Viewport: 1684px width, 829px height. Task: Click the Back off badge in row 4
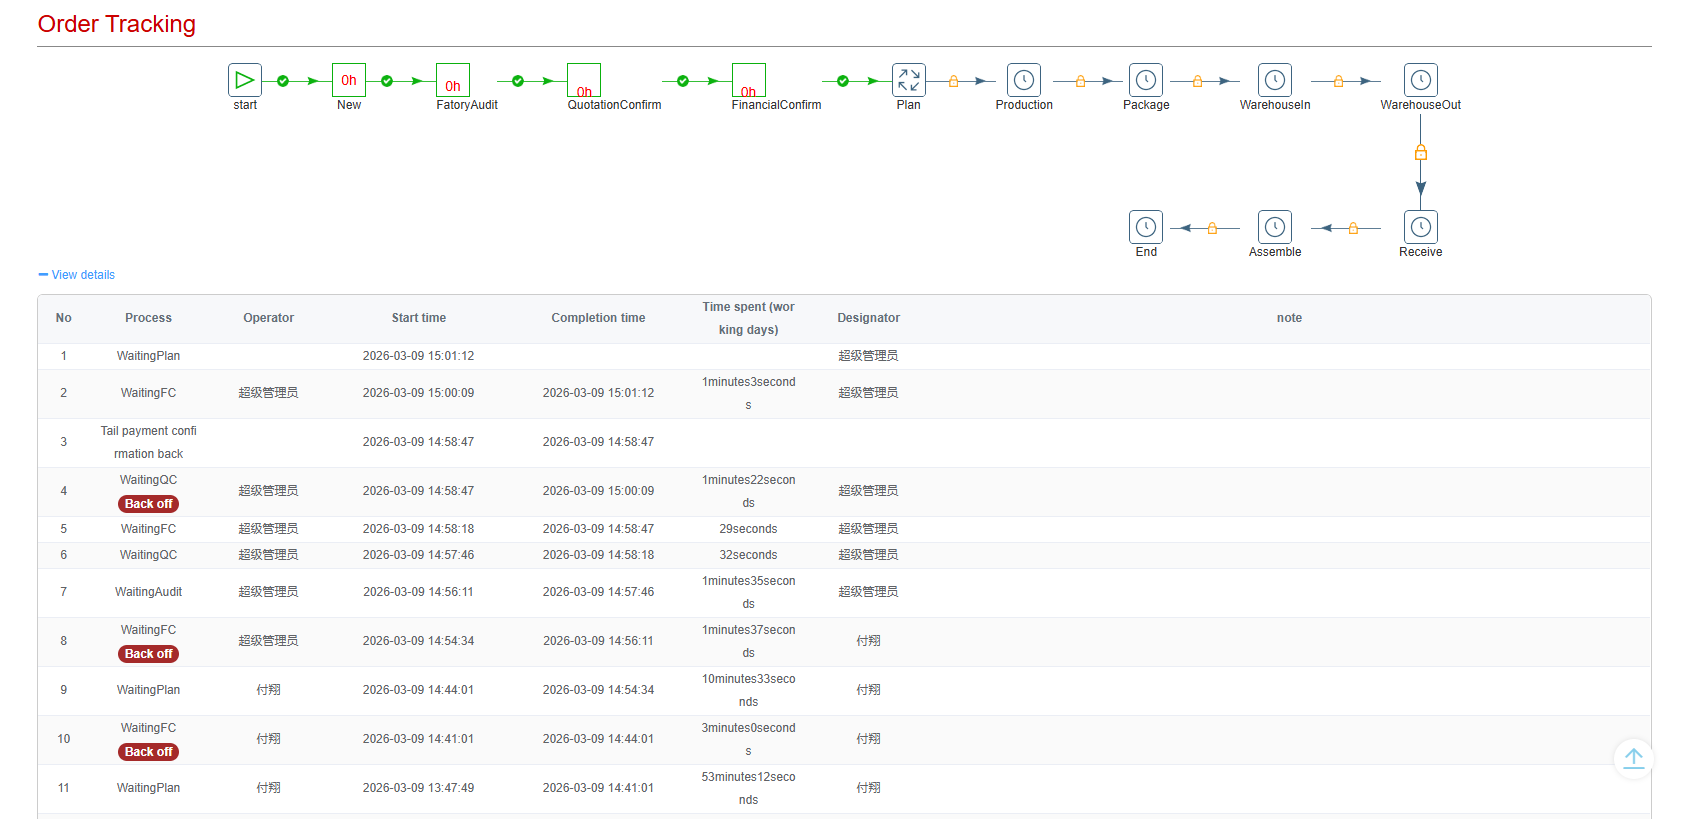149,504
